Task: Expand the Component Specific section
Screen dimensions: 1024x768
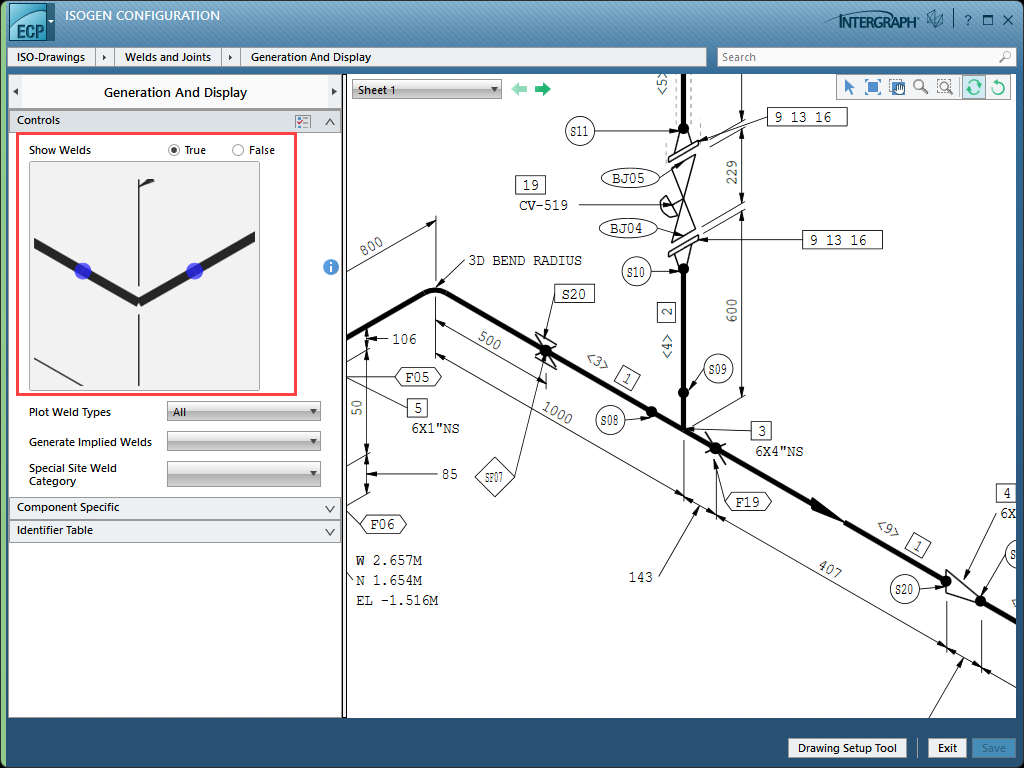Action: 175,508
